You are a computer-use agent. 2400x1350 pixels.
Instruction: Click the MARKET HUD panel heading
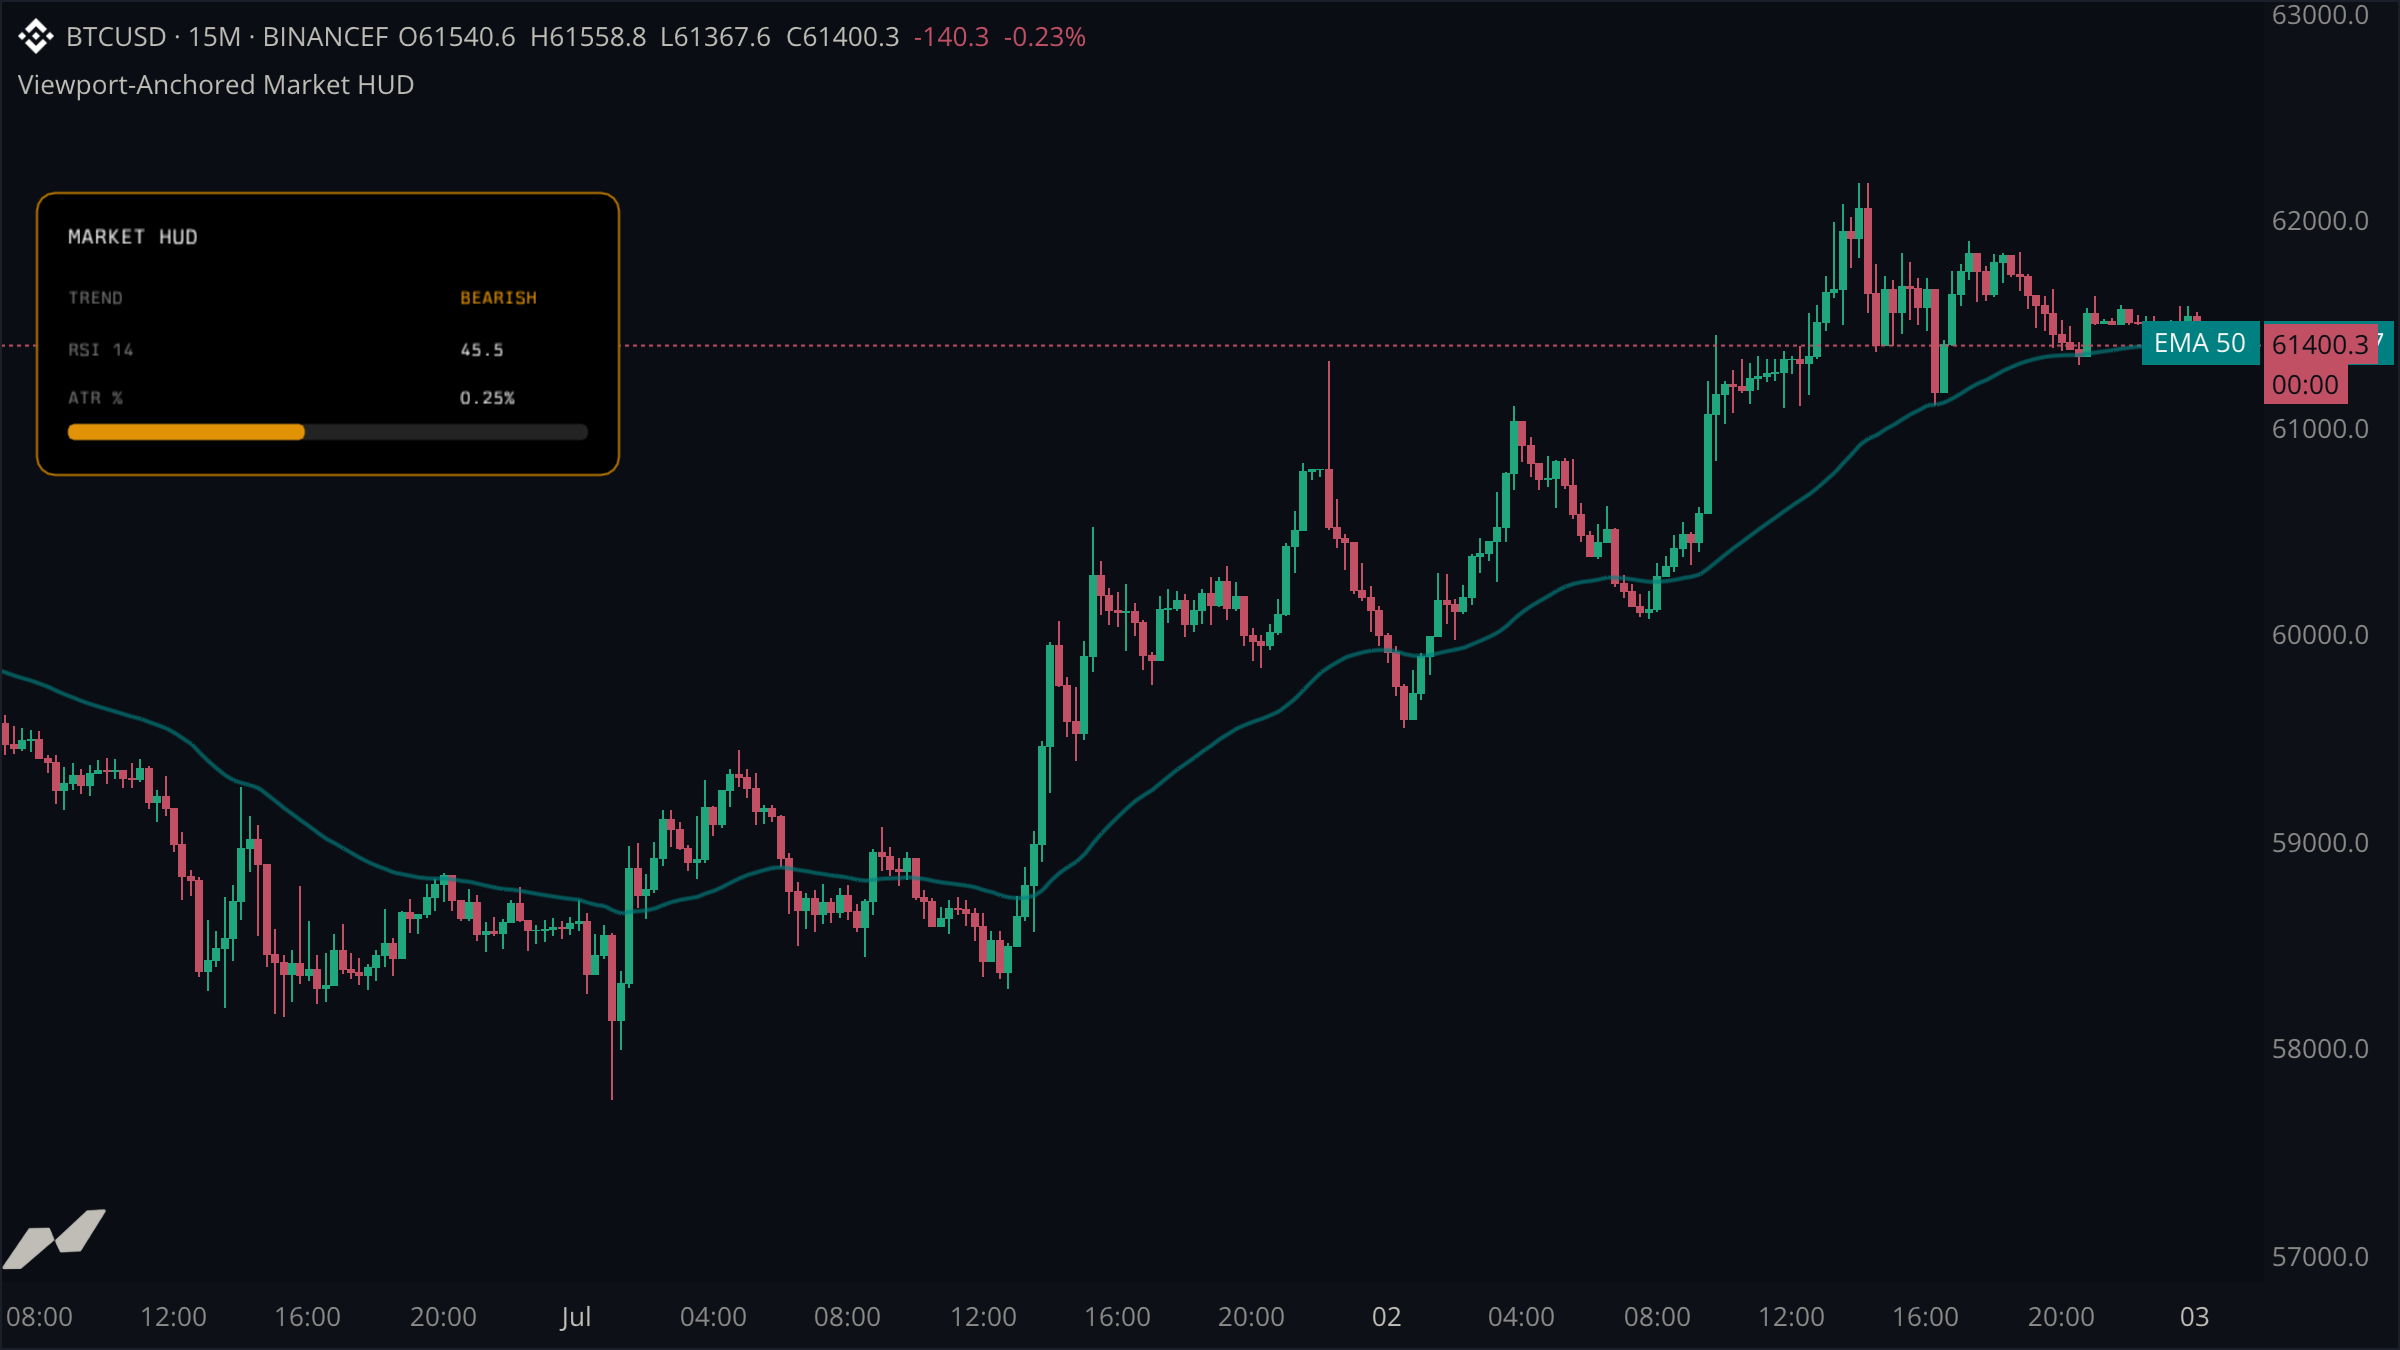pos(133,237)
